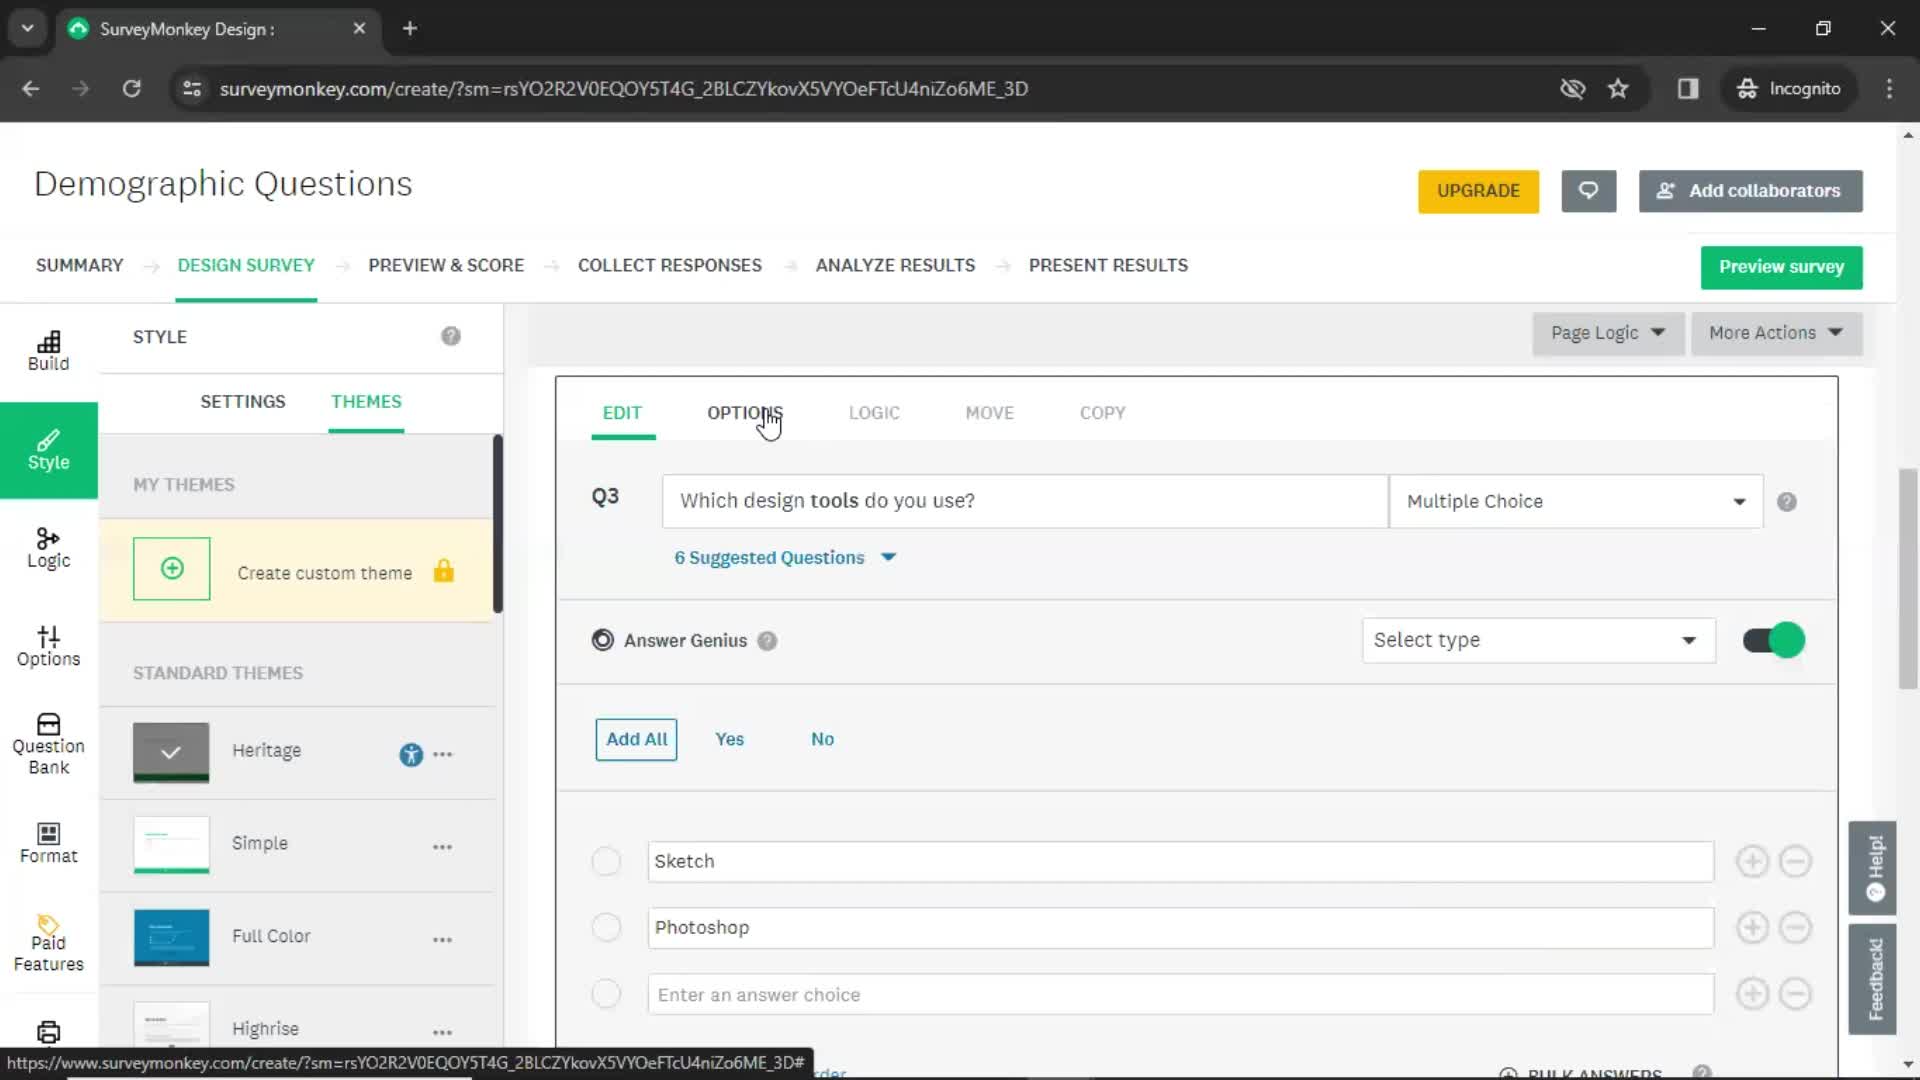This screenshot has width=1920, height=1080.
Task: Select the Full Color theme thumbnail
Action: tap(171, 937)
